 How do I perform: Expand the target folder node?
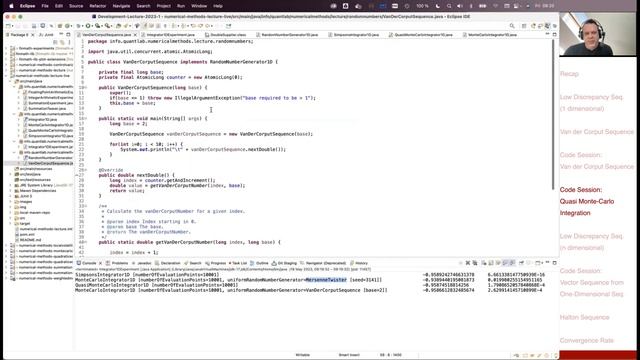tap(11, 224)
